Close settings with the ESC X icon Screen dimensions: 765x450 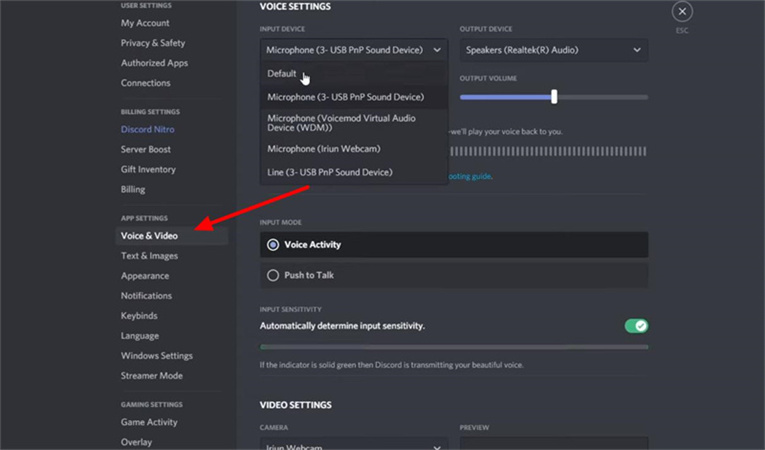point(682,12)
